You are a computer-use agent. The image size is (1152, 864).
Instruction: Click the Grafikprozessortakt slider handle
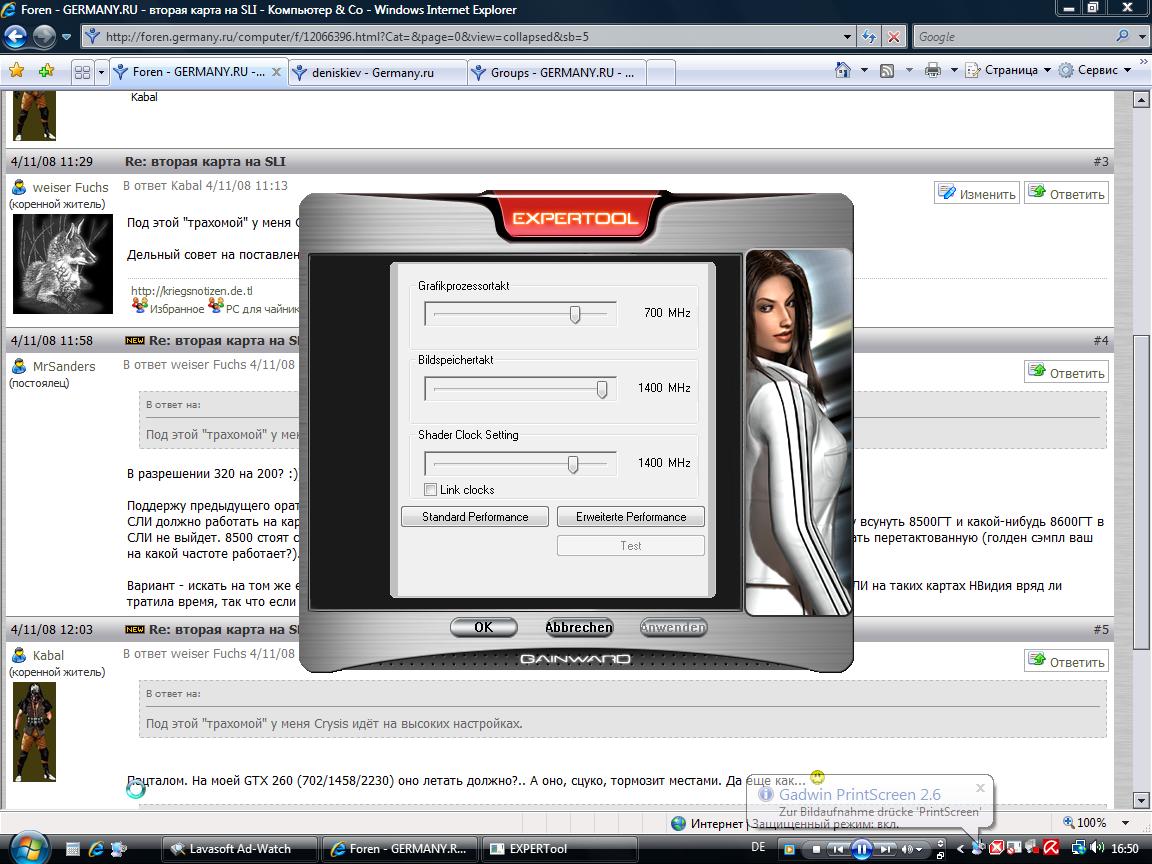coord(575,314)
